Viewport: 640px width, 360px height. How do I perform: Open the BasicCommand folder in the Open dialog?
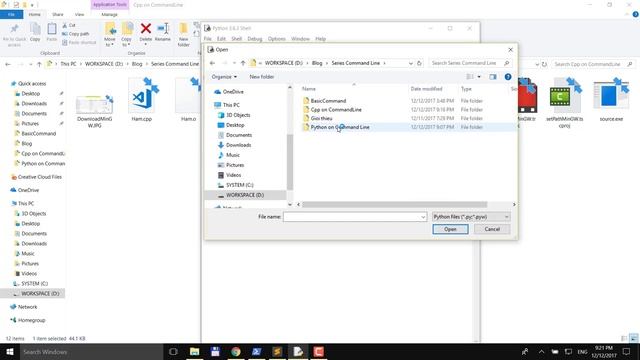point(328,100)
